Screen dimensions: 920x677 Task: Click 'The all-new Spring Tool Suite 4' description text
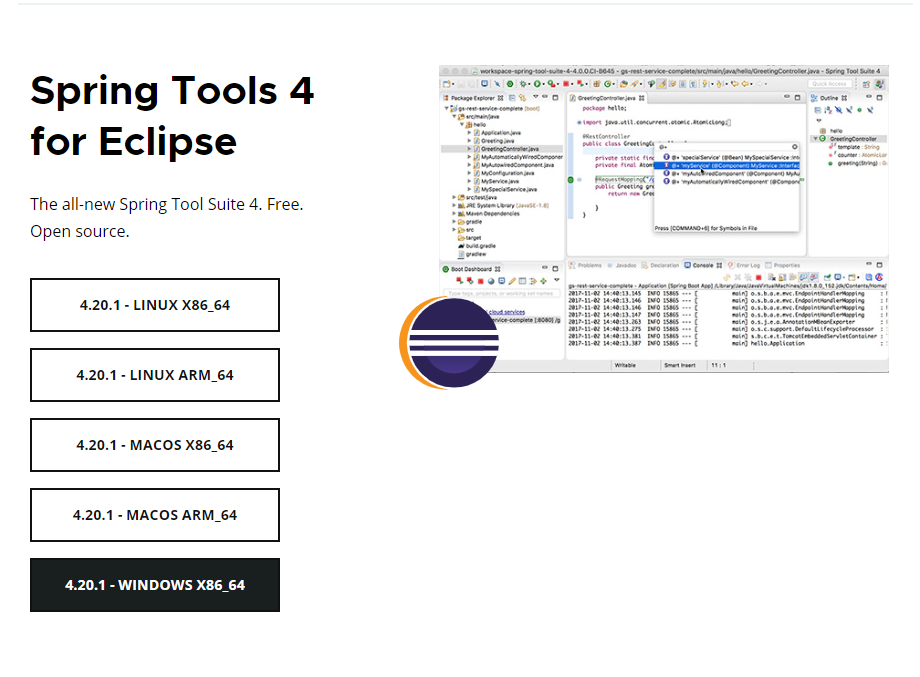pyautogui.click(x=167, y=218)
